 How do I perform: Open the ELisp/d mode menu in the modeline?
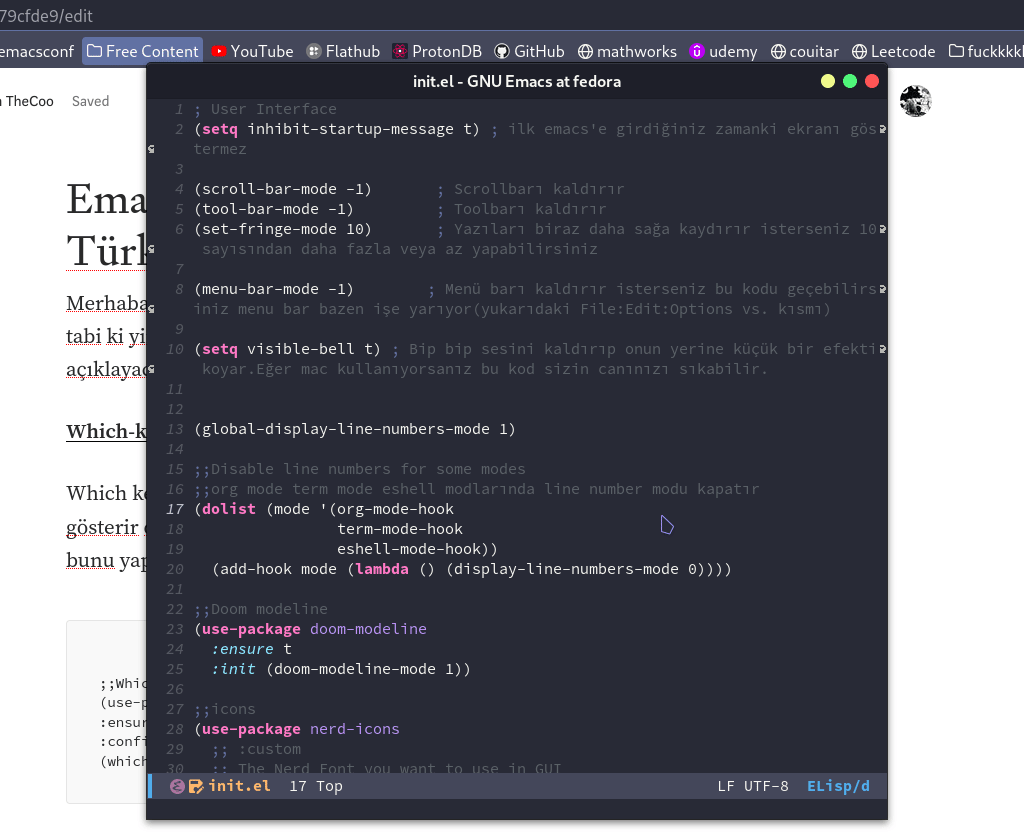click(x=838, y=786)
